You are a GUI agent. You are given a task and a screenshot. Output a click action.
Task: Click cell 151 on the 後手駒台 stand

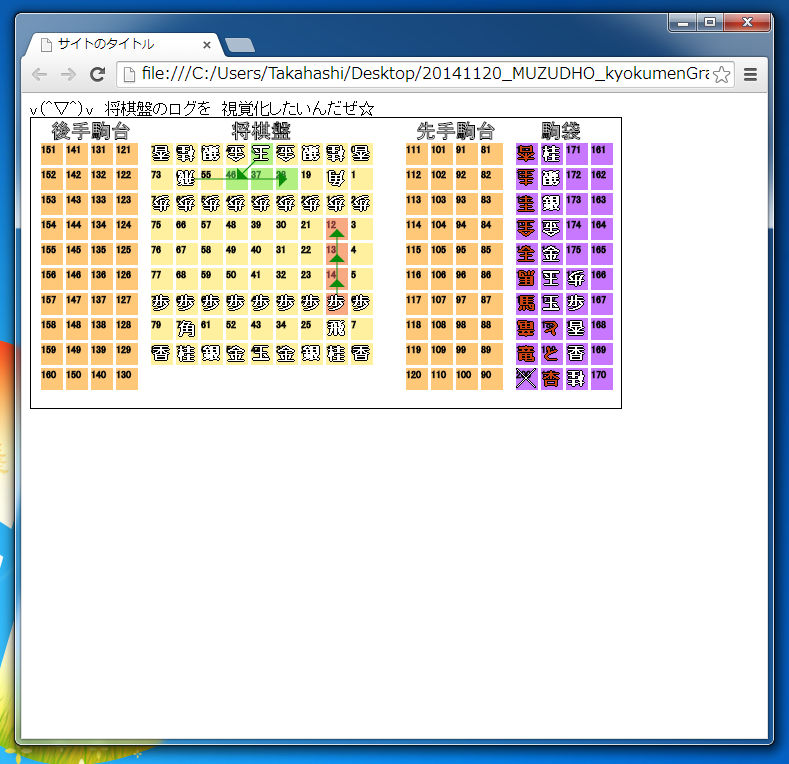tap(51, 154)
